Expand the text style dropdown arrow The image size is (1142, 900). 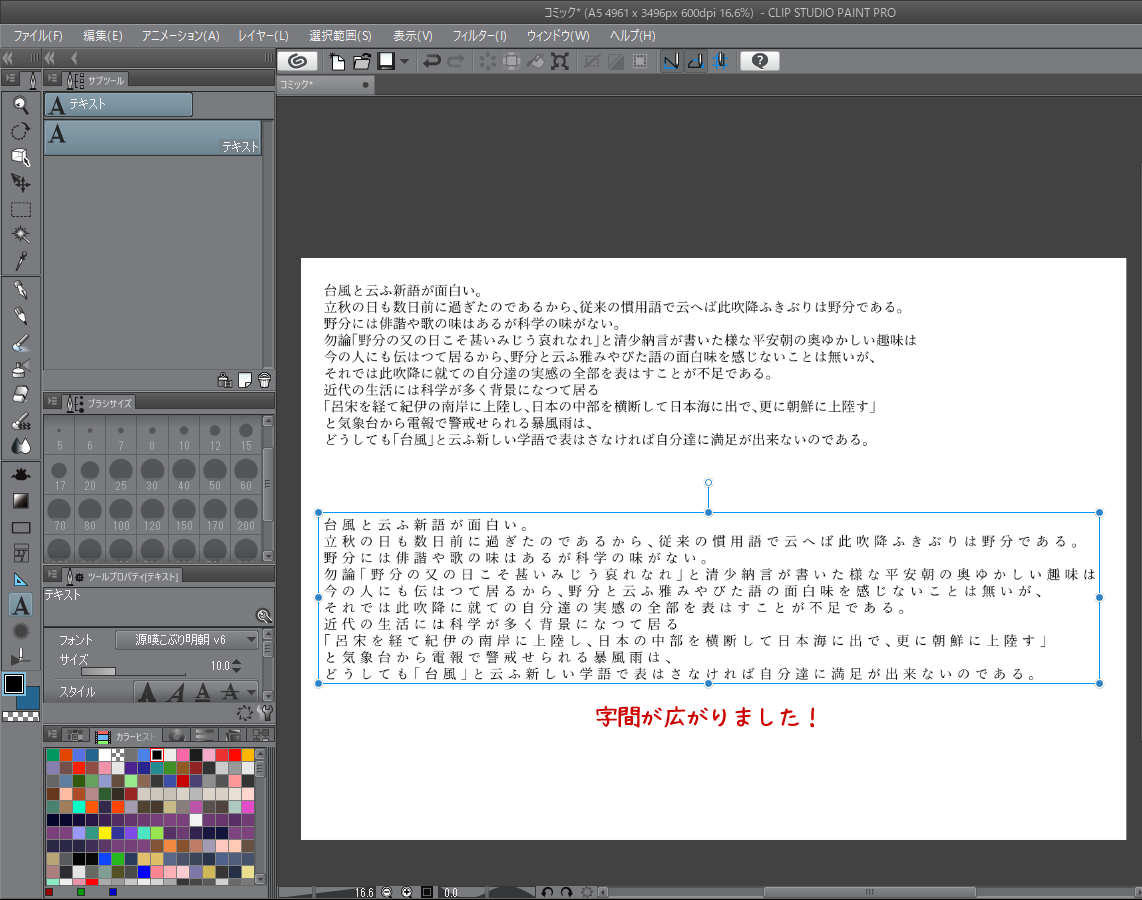click(x=251, y=691)
